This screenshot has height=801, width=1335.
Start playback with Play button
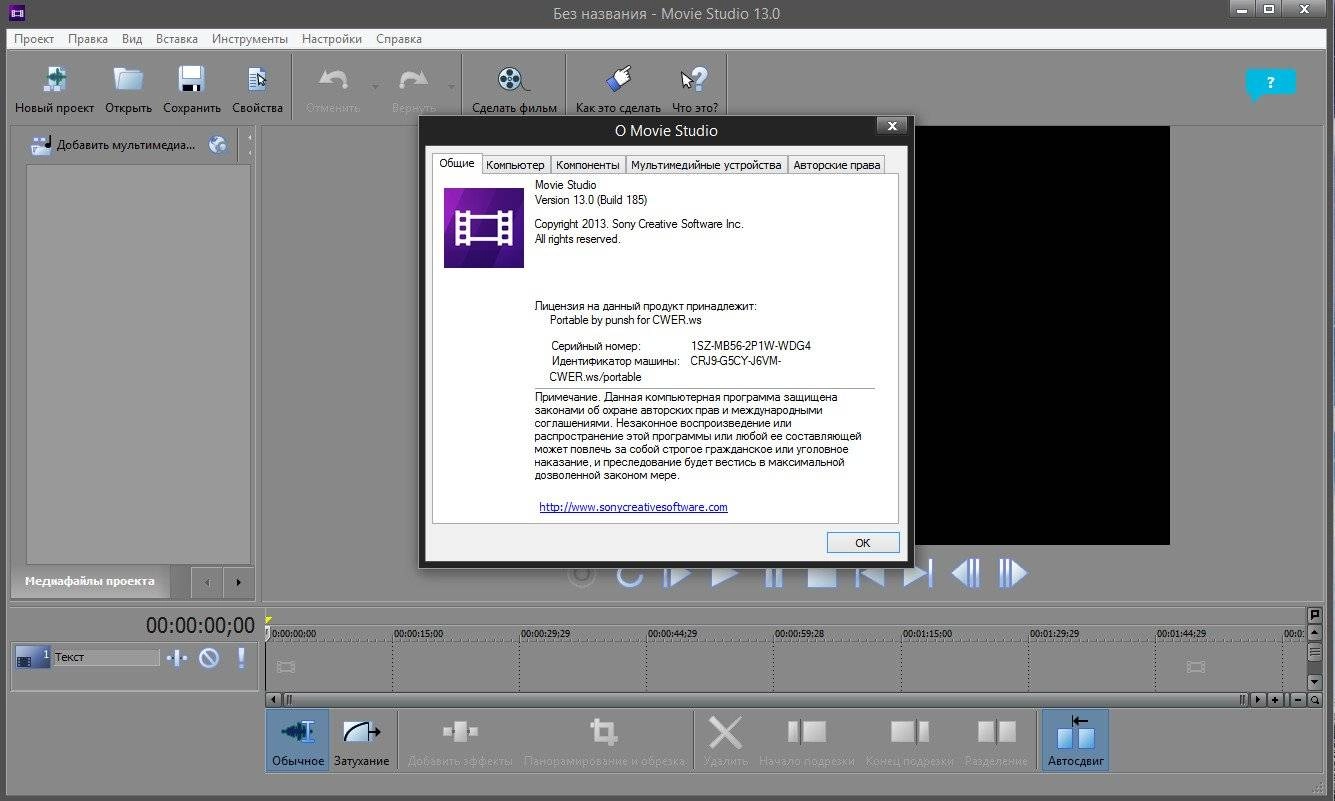725,575
